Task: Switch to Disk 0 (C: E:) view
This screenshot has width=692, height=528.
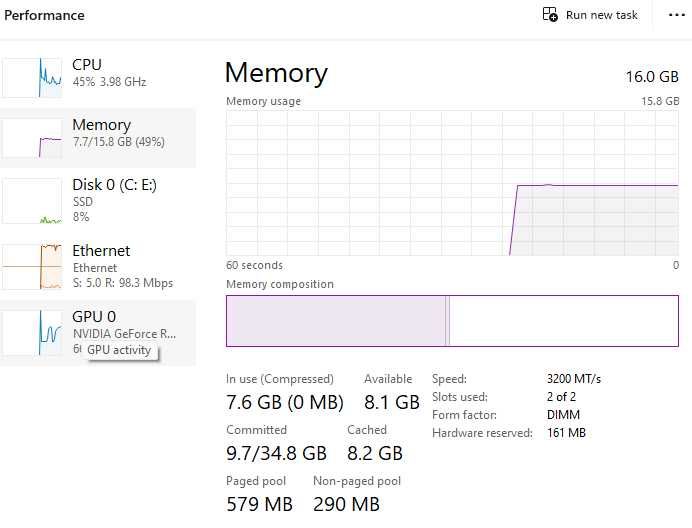Action: [114, 185]
